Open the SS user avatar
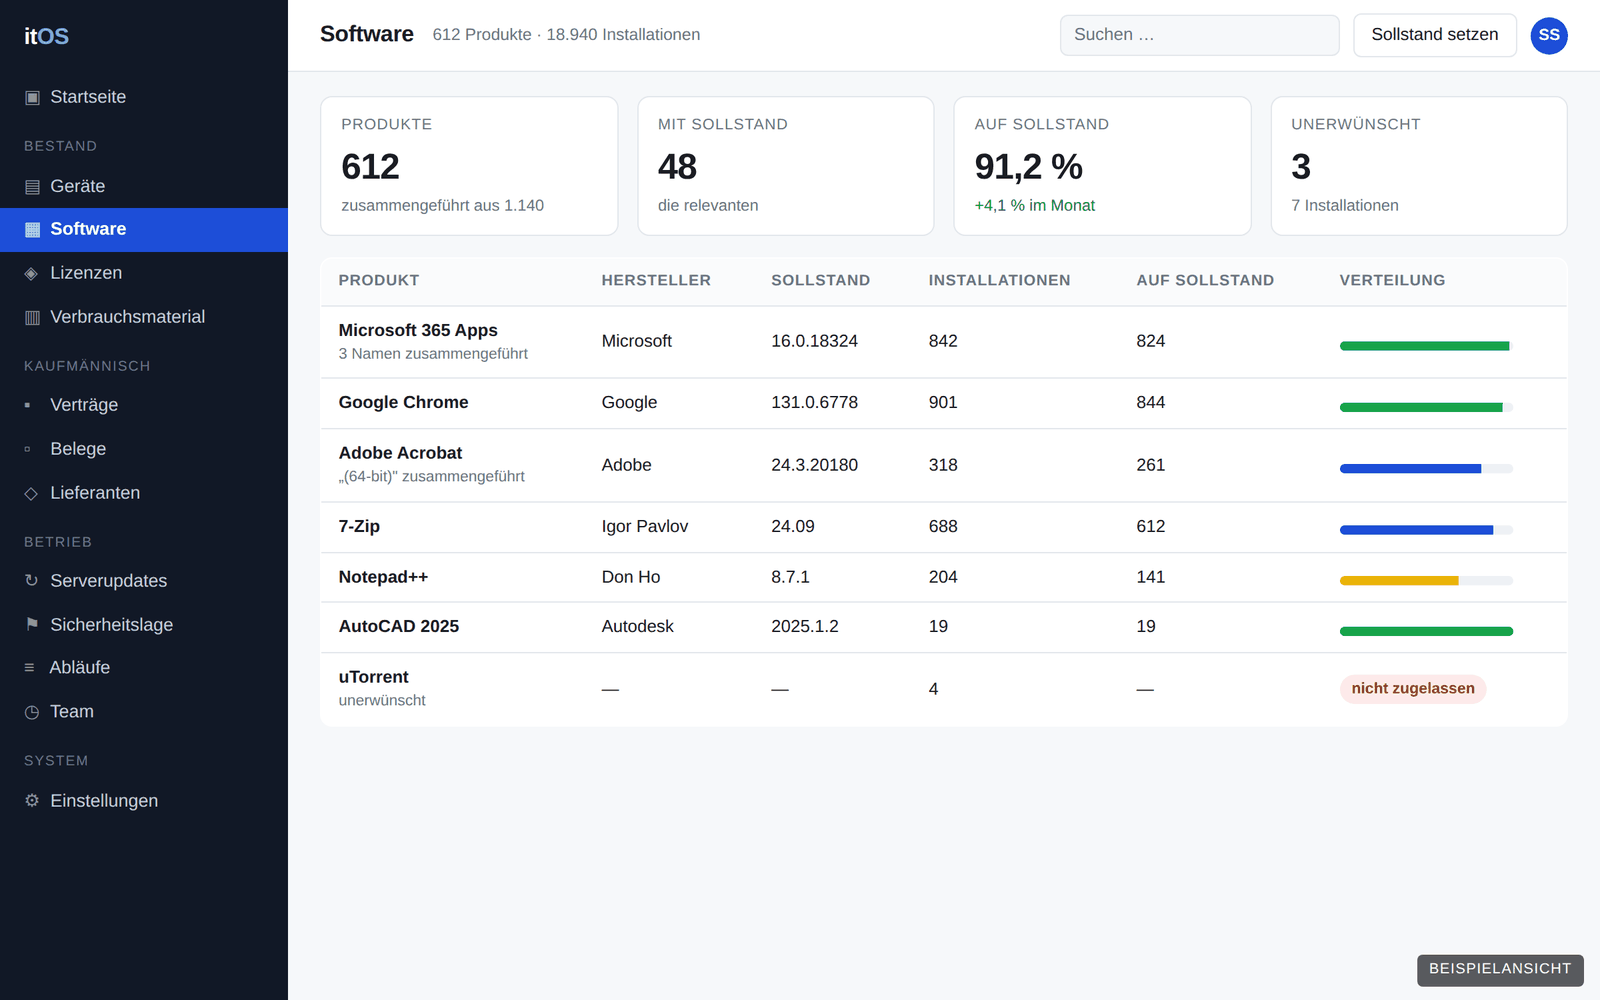 (1549, 35)
